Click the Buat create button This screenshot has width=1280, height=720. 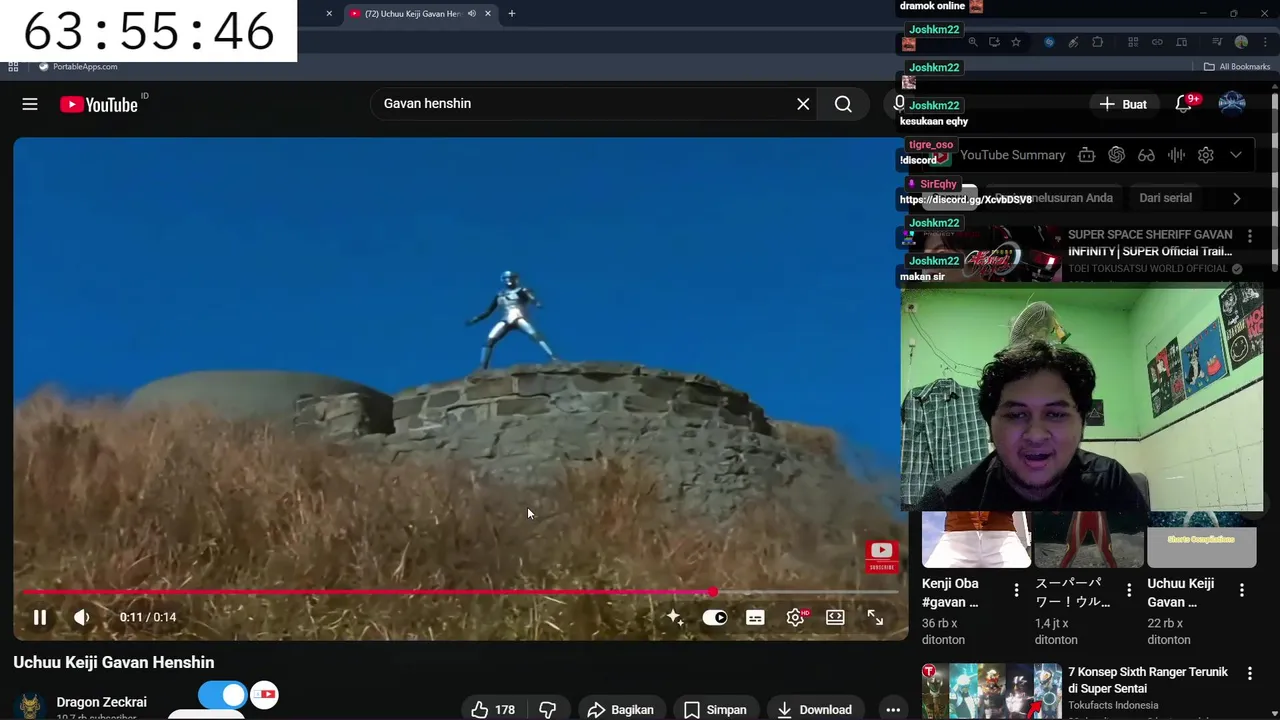click(x=1123, y=104)
